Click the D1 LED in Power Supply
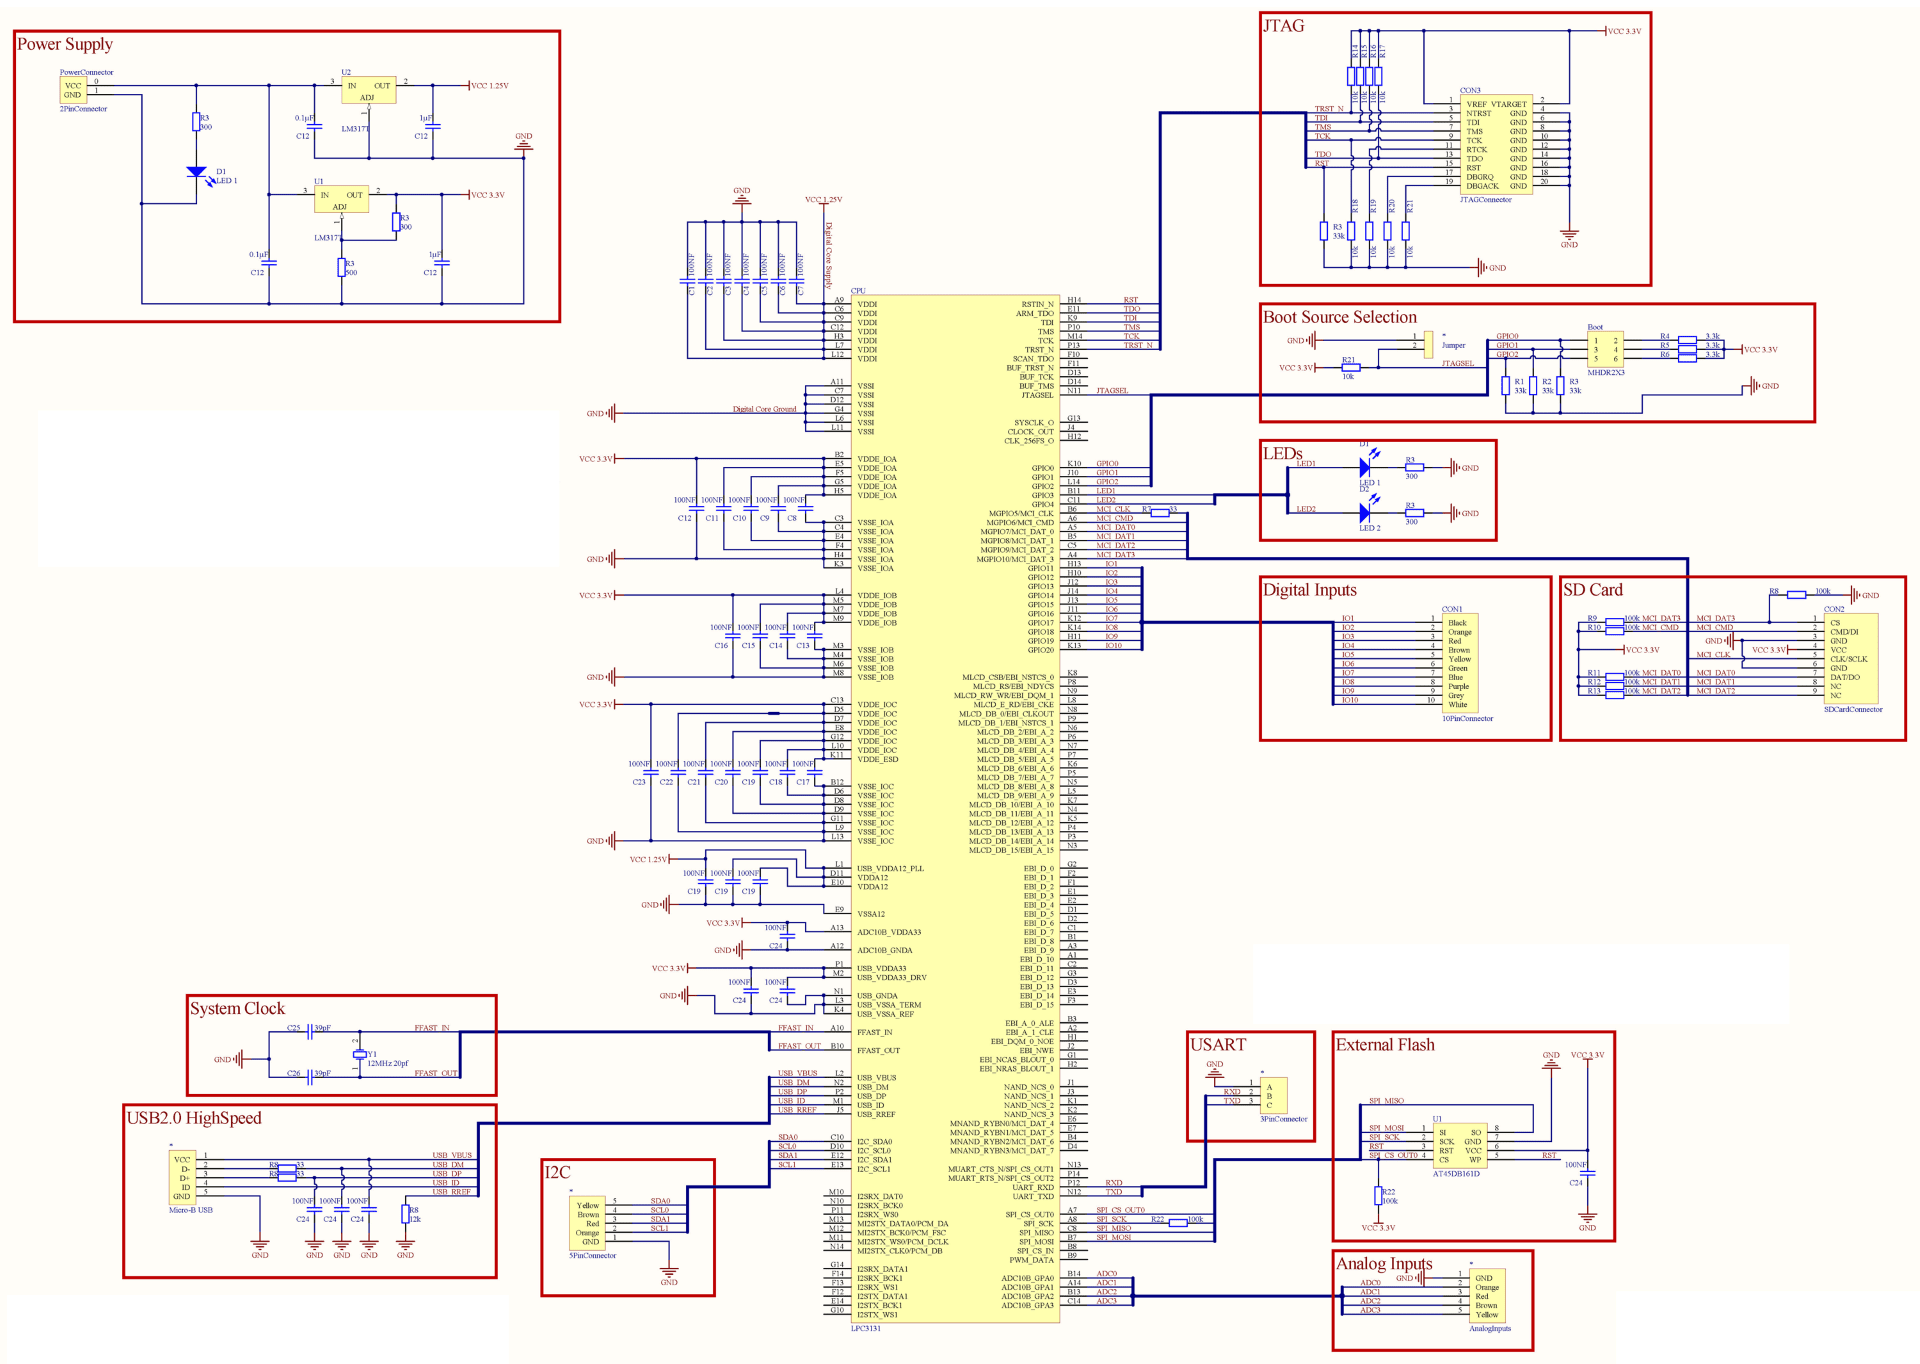 197,173
